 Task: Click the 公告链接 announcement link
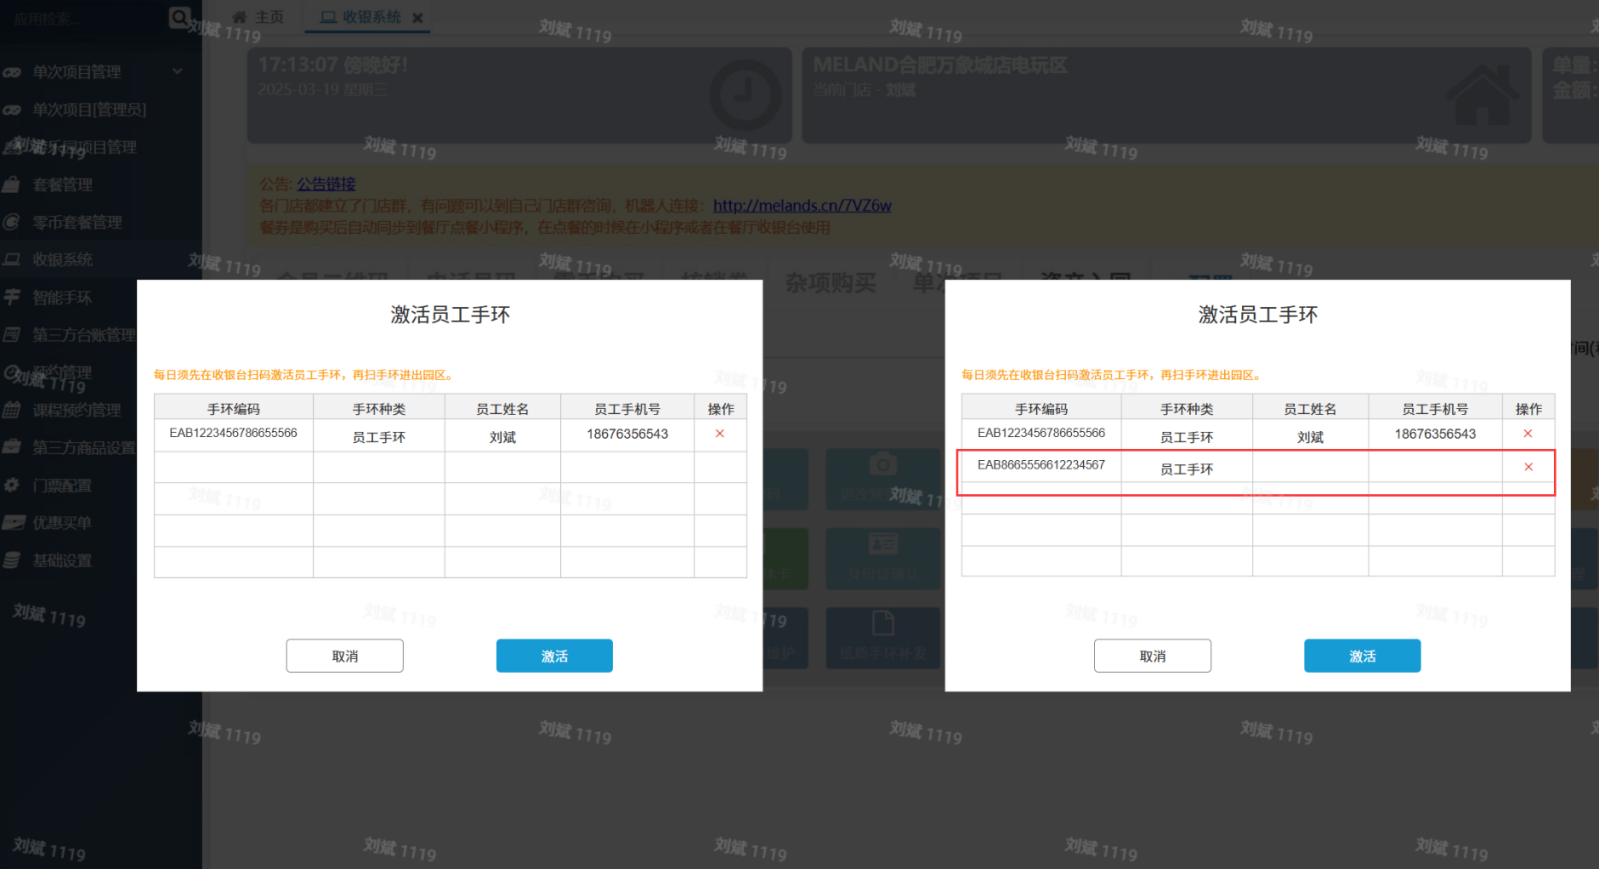click(326, 184)
